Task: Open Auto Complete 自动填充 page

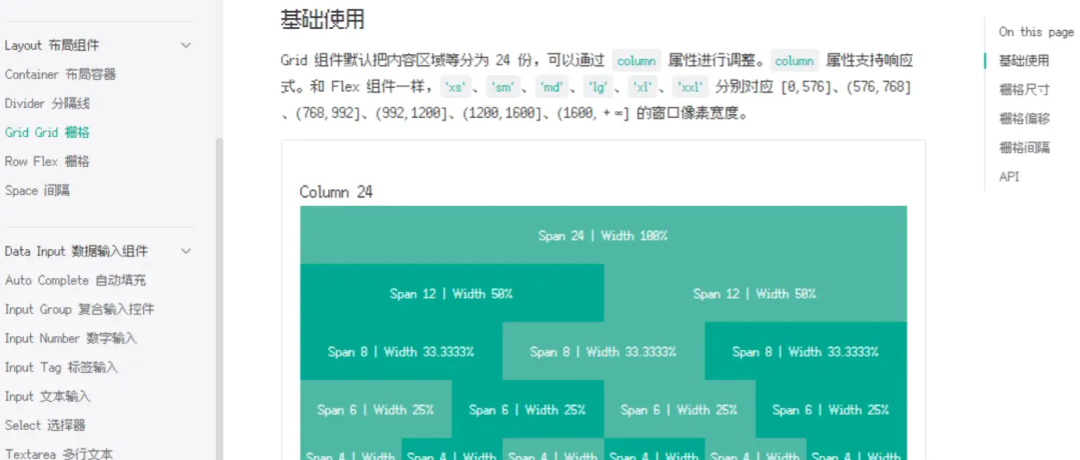Action: [75, 280]
